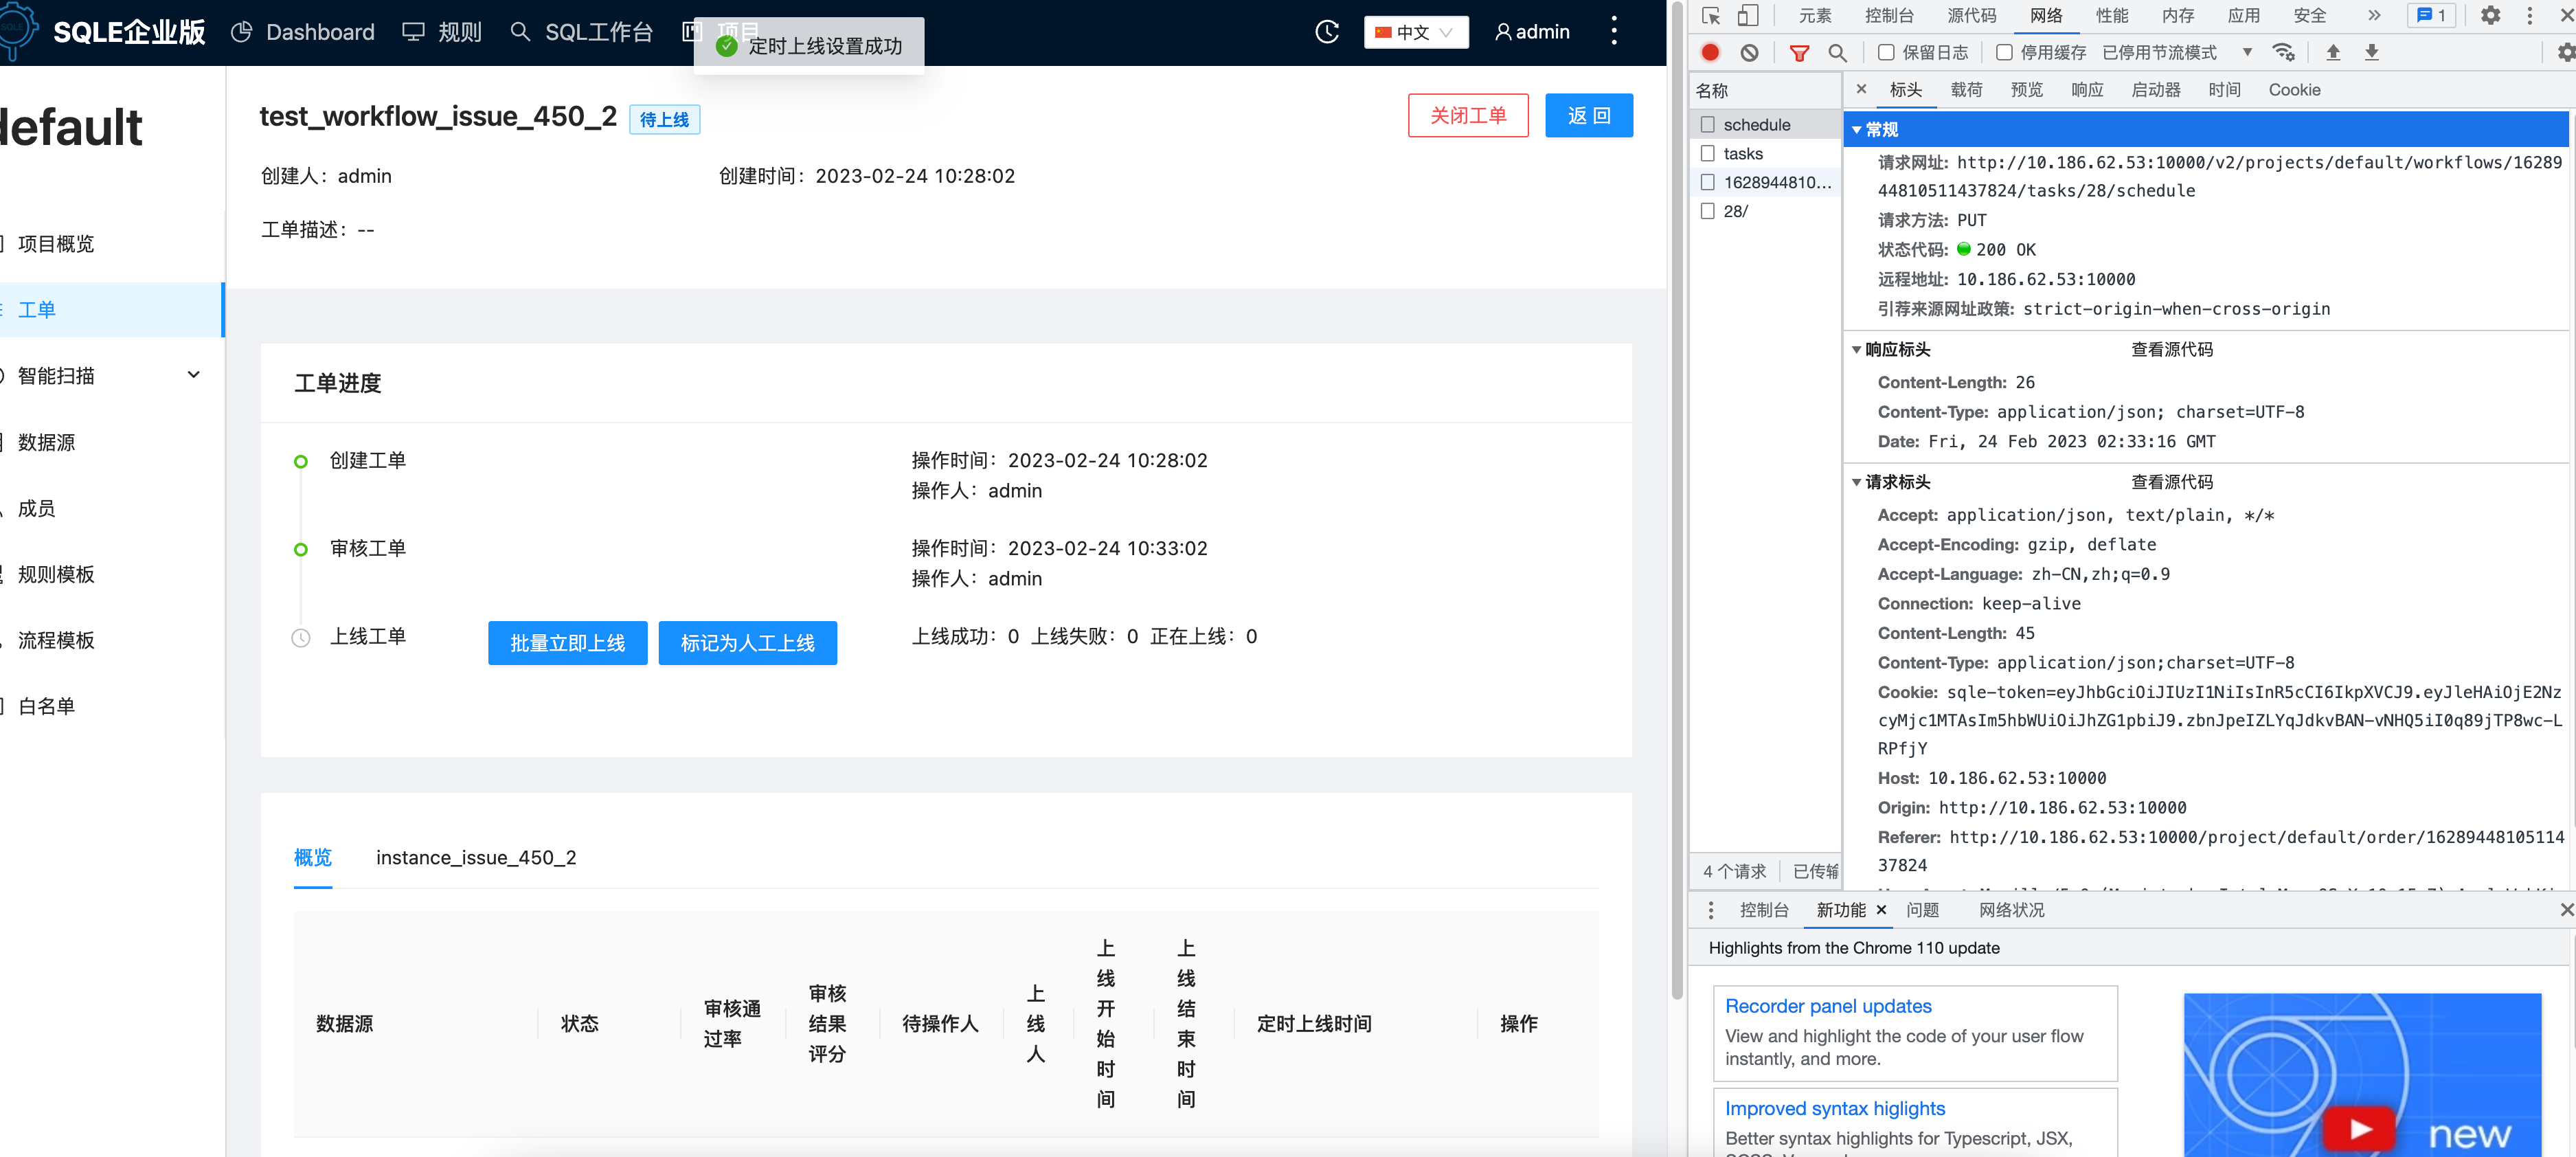
Task: Check the schedule request checkbox
Action: pyautogui.click(x=1707, y=124)
